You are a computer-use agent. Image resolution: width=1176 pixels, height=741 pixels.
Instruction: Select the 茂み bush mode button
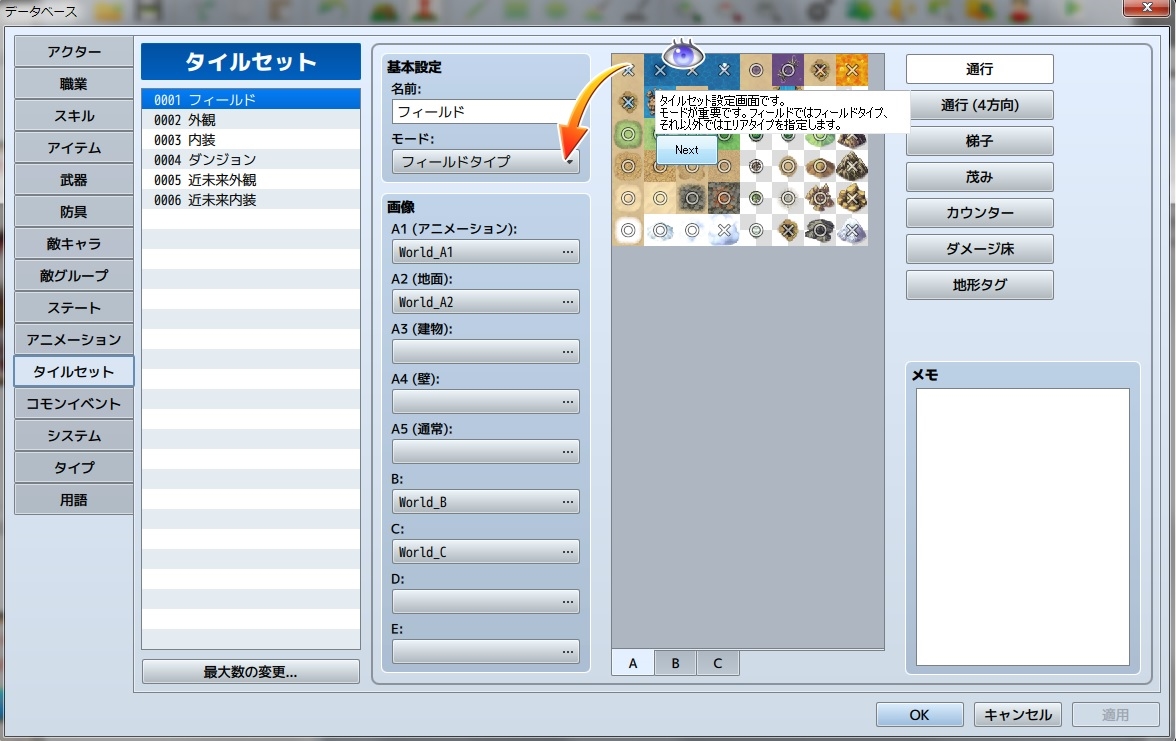point(980,177)
